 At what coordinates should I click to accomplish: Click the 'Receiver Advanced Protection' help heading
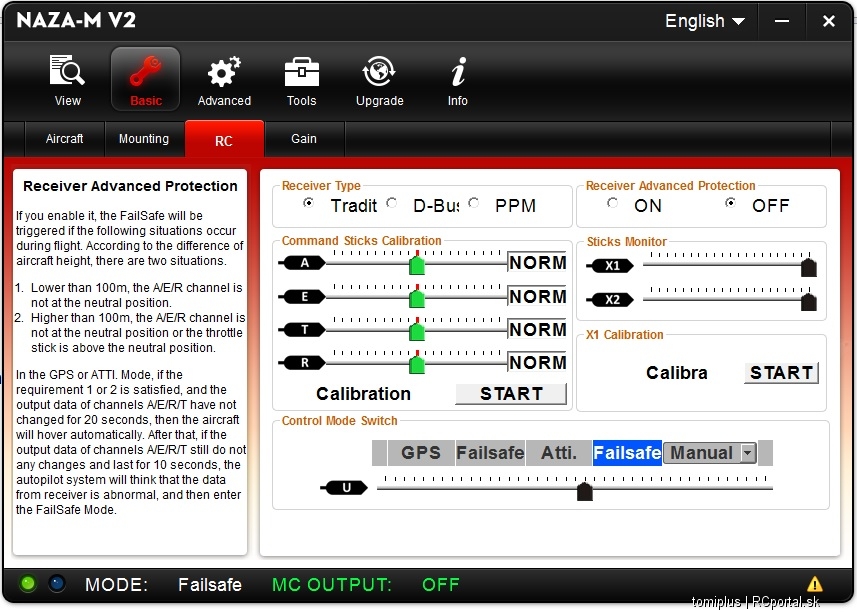tap(130, 186)
